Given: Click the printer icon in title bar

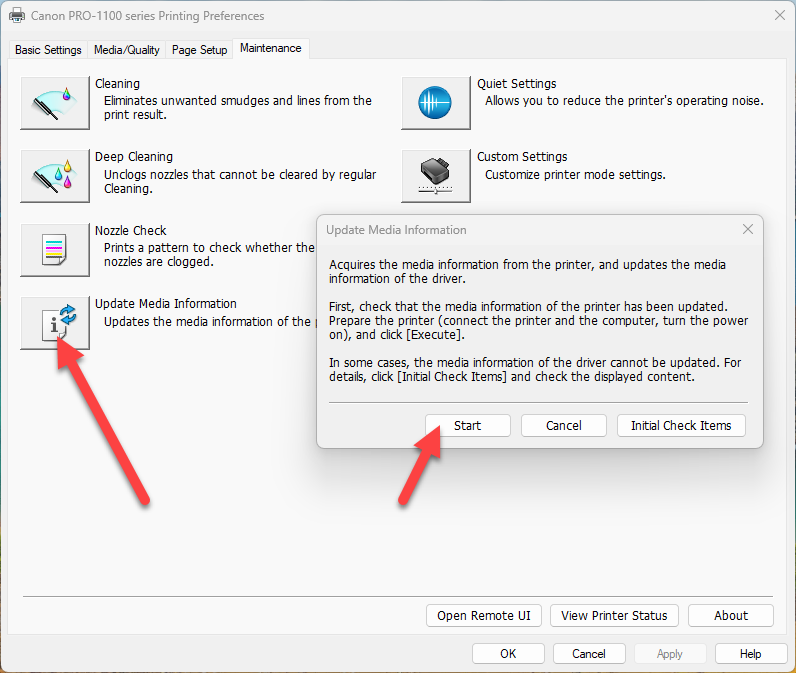Looking at the screenshot, I should [x=16, y=16].
